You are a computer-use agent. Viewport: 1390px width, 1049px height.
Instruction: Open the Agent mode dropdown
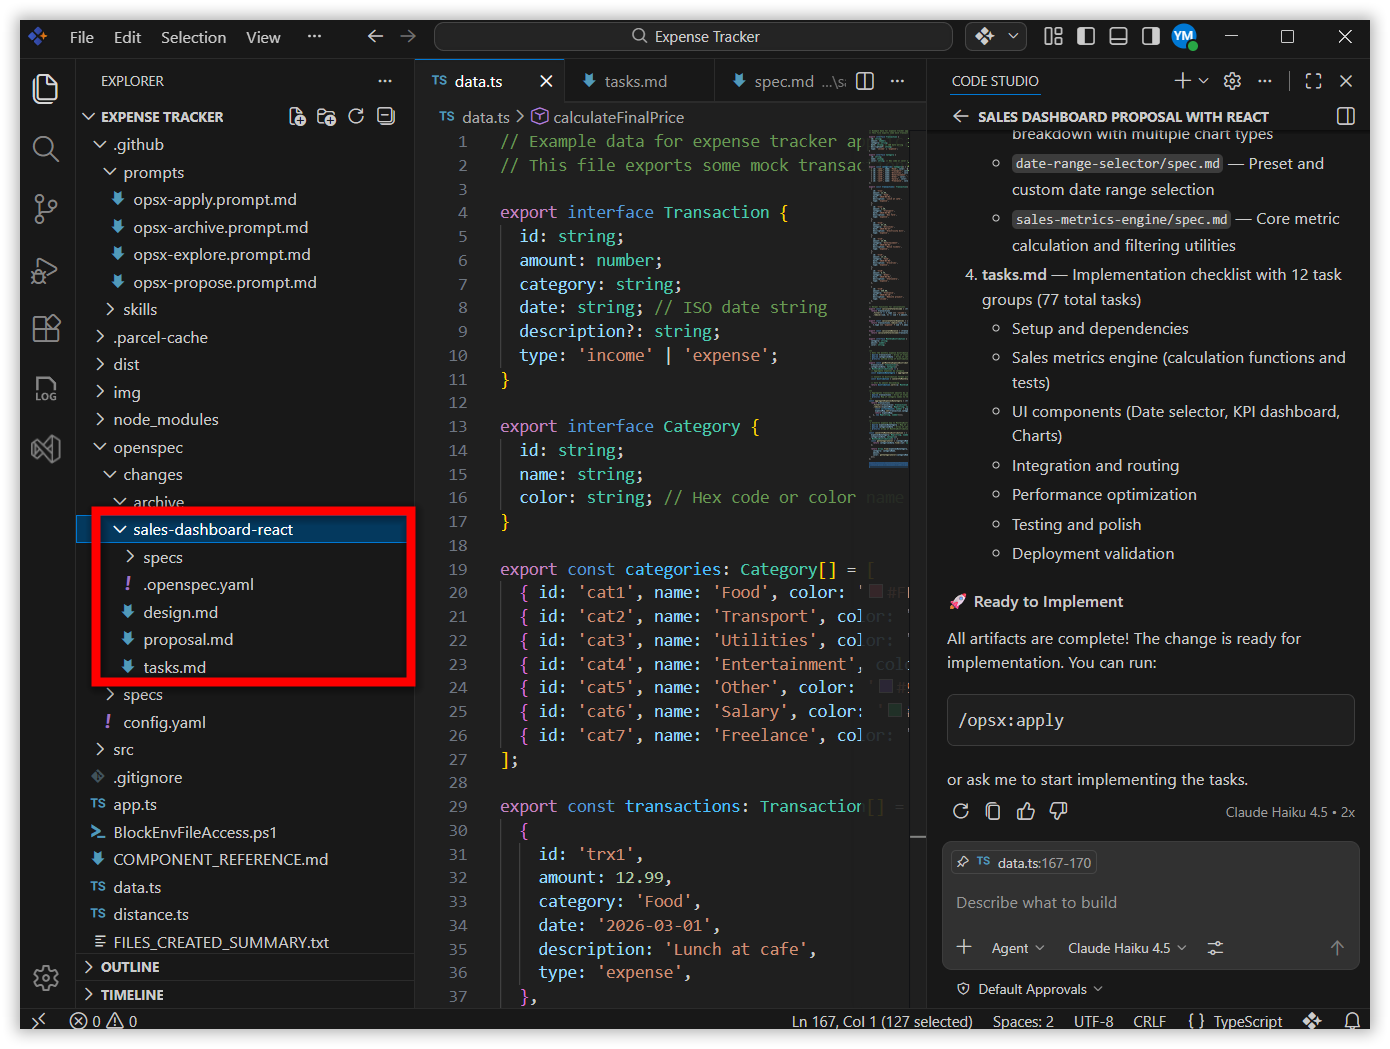point(1018,948)
